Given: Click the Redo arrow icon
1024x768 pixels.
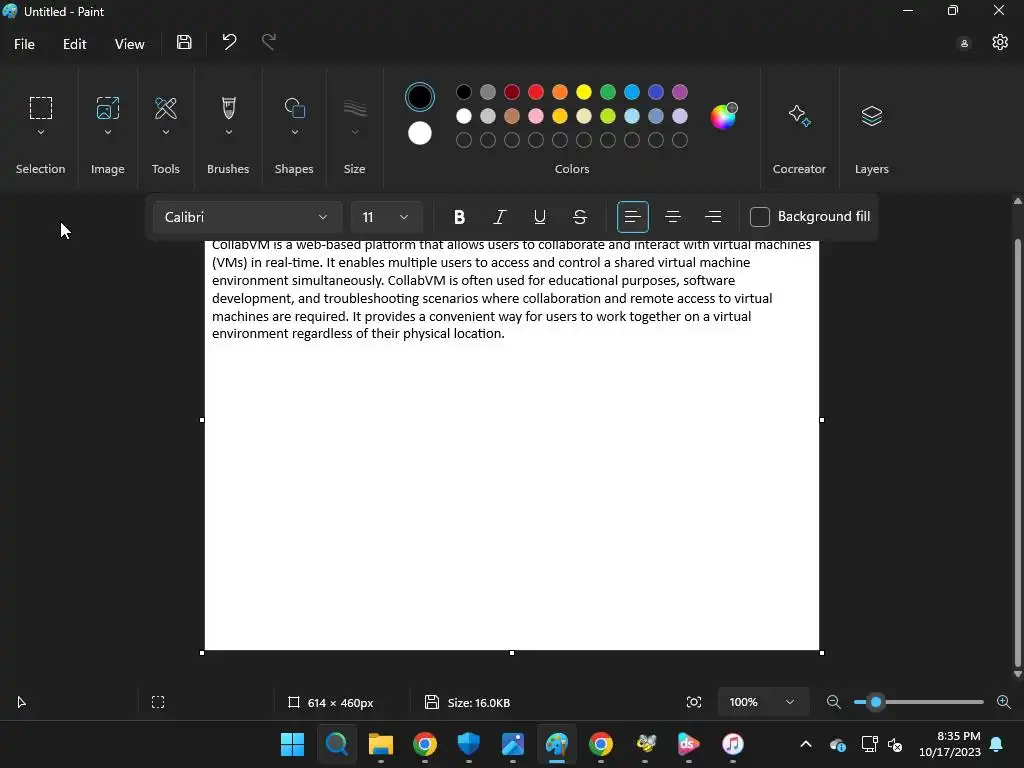Looking at the screenshot, I should coord(269,42).
